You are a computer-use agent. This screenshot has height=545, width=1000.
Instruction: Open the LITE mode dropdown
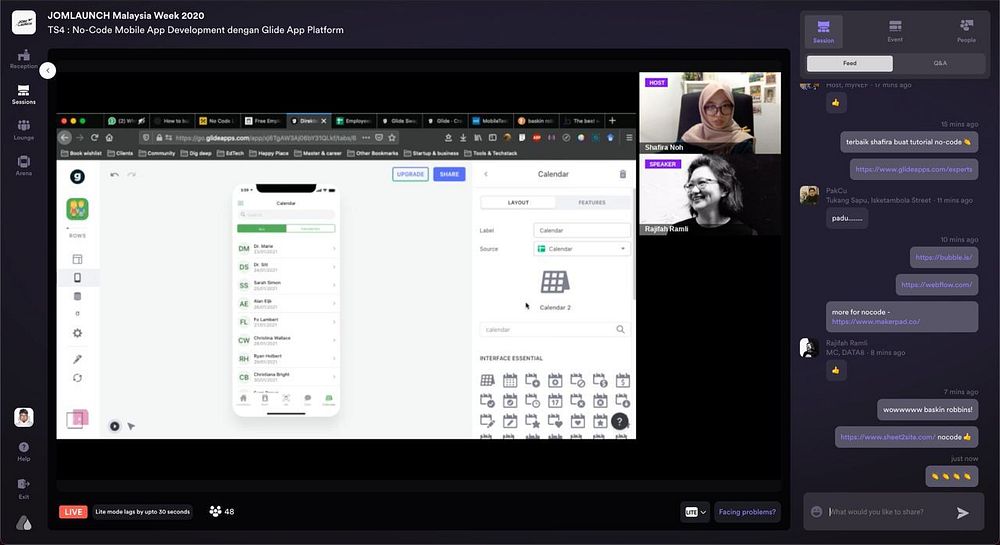(695, 512)
